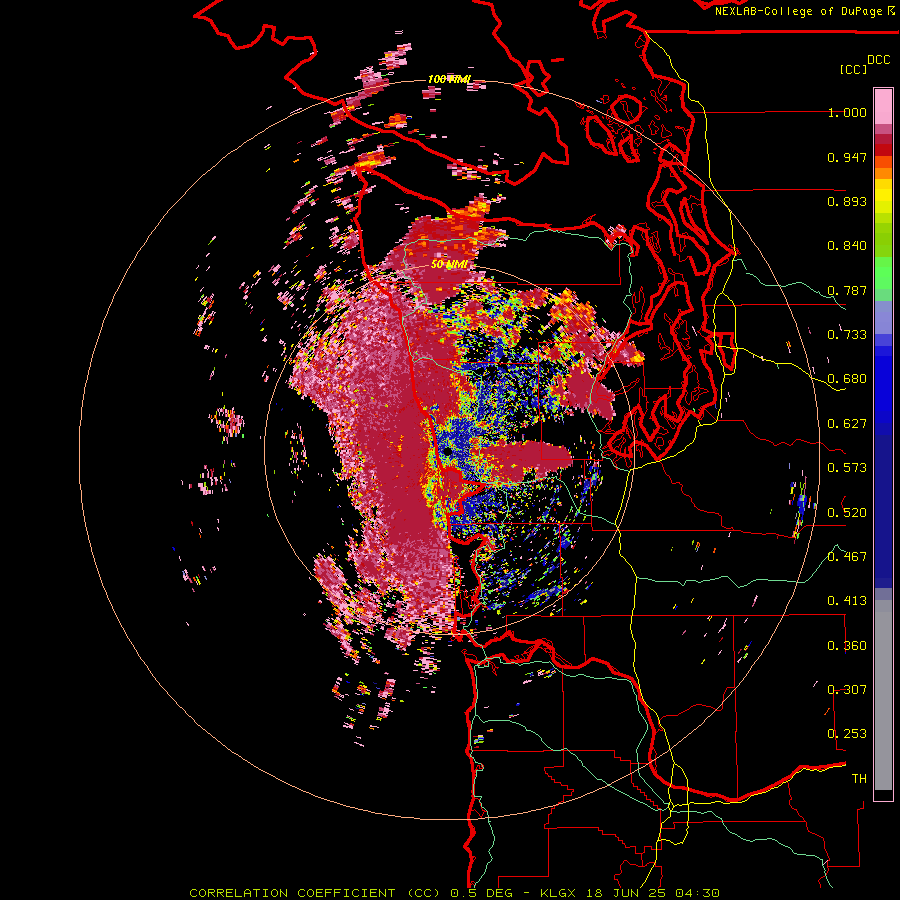The width and height of the screenshot is (900, 900).
Task: Pick the dark navy color bar segment
Action: [x=883, y=511]
